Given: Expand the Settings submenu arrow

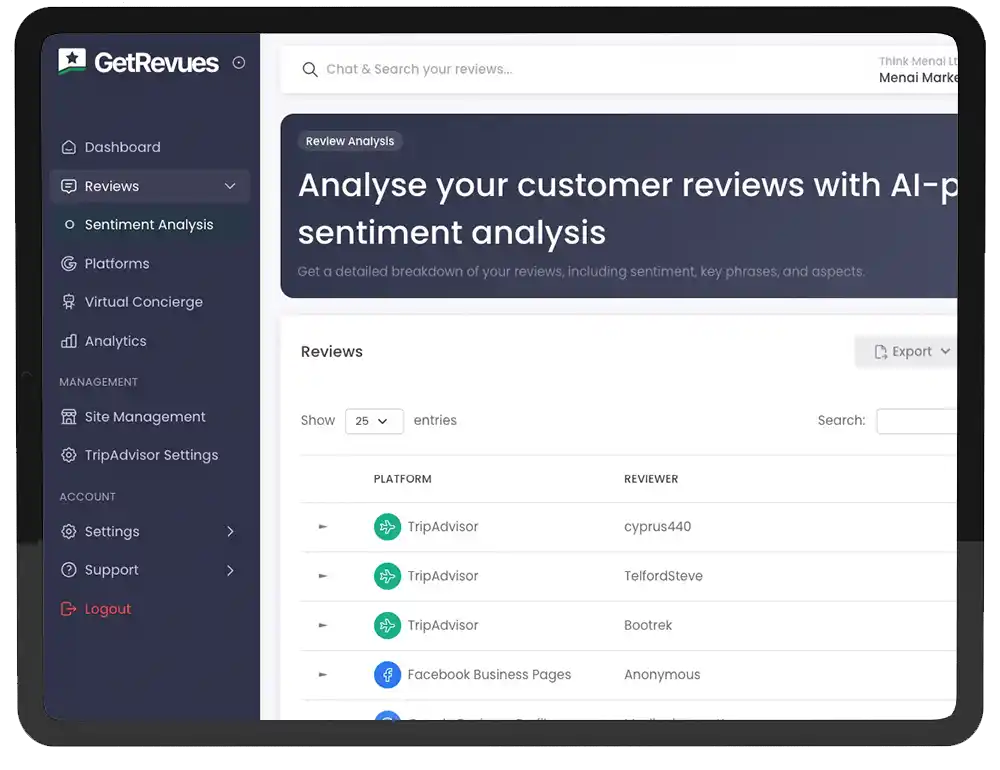Looking at the screenshot, I should click(230, 532).
